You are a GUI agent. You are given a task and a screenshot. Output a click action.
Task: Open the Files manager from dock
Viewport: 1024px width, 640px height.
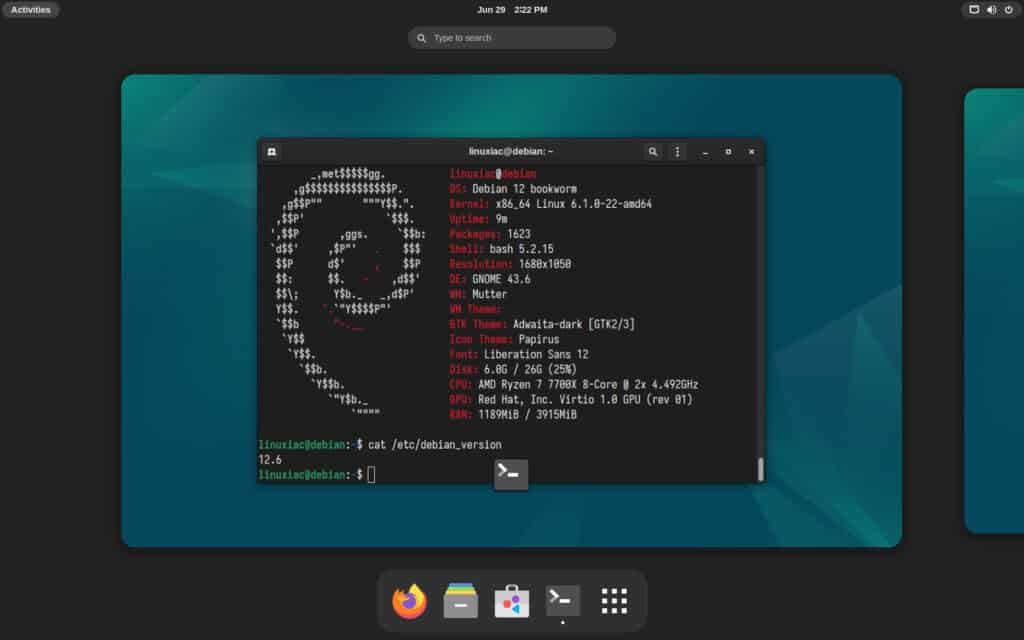click(460, 601)
